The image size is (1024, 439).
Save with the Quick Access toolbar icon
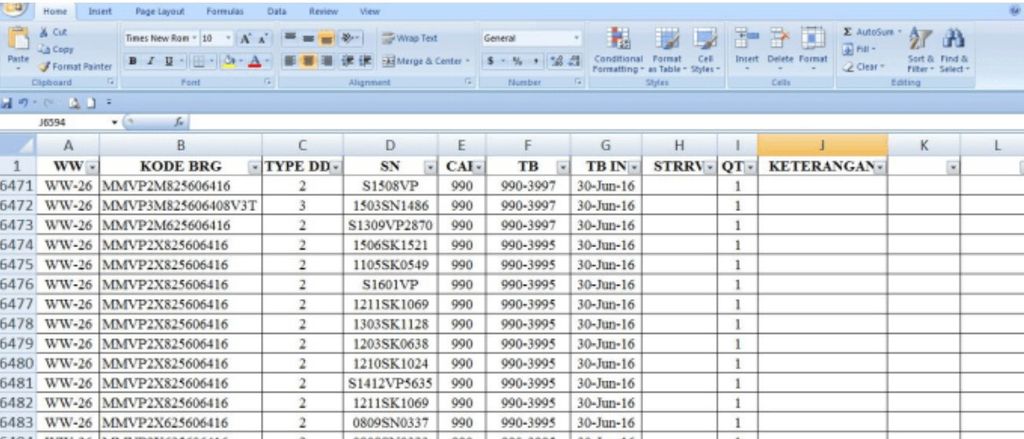coord(7,102)
